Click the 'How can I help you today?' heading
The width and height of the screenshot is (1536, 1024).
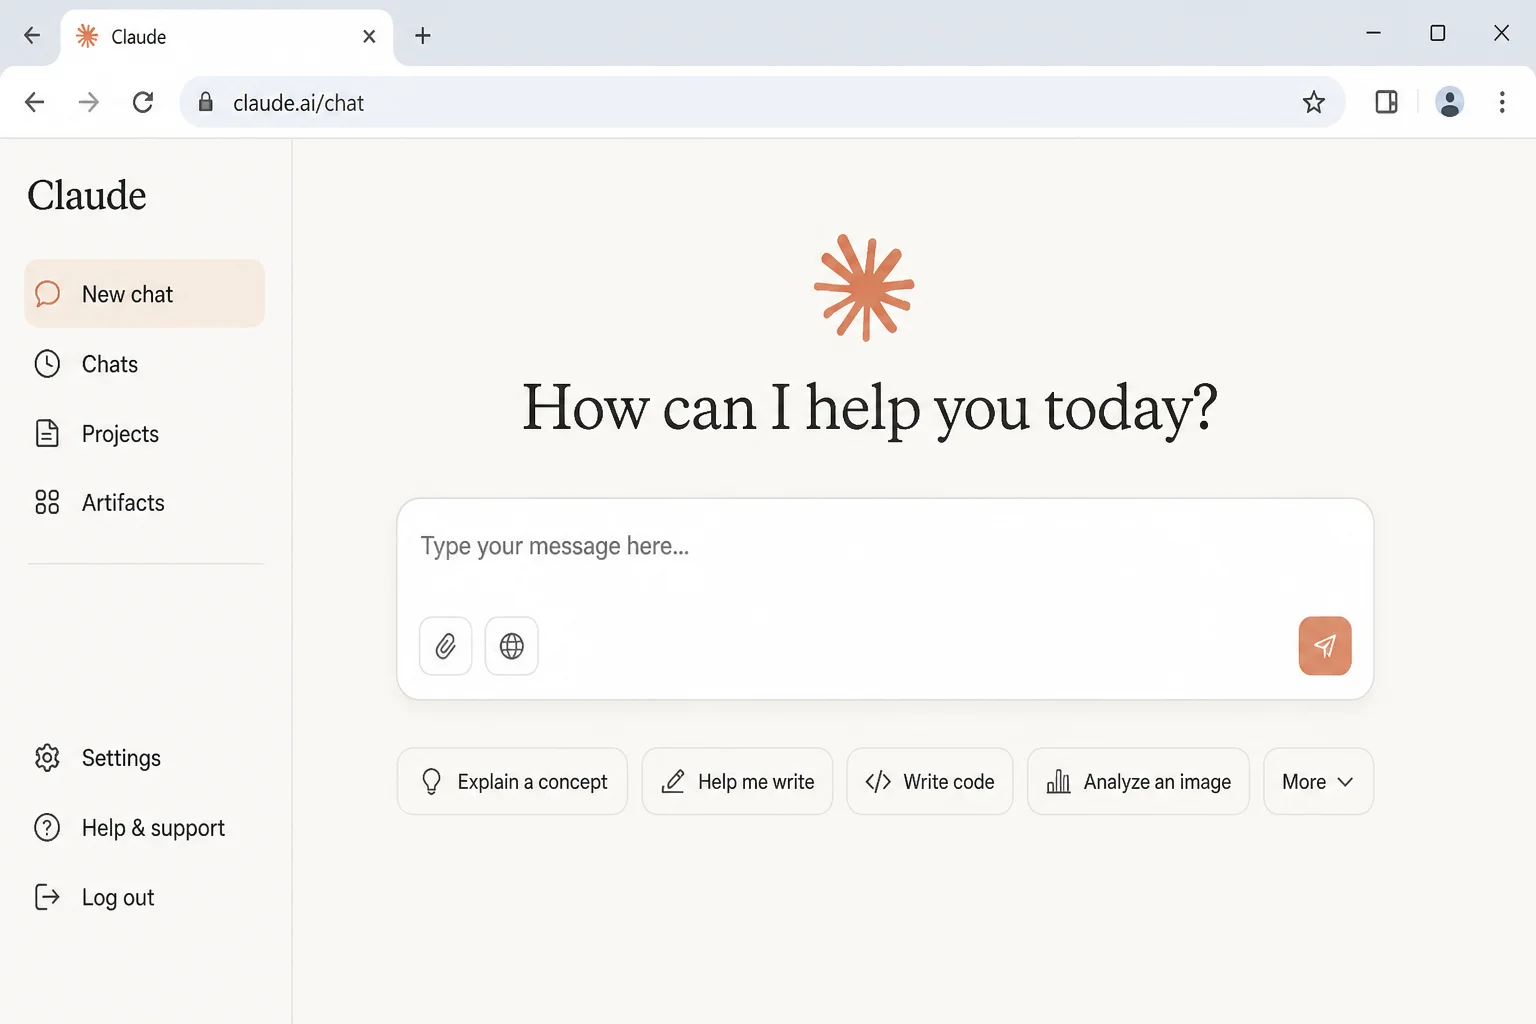(x=870, y=409)
